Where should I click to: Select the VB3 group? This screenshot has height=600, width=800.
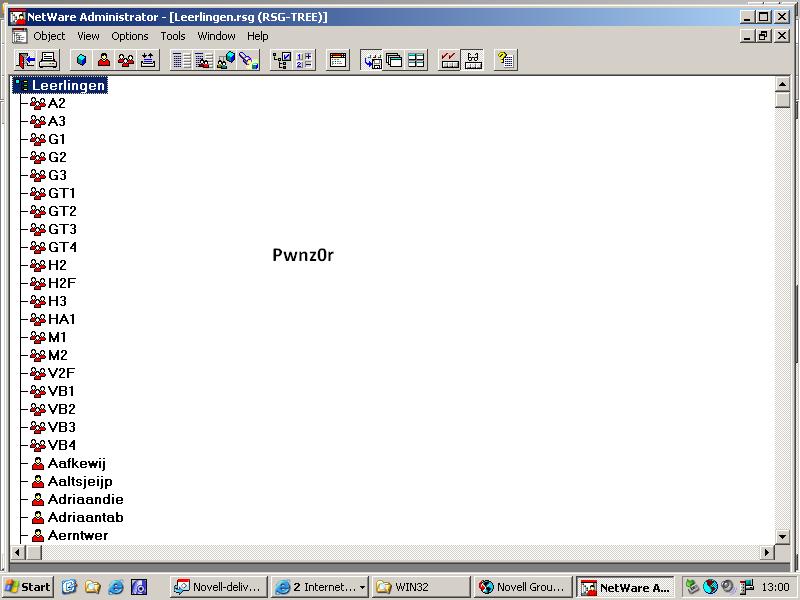(x=62, y=427)
